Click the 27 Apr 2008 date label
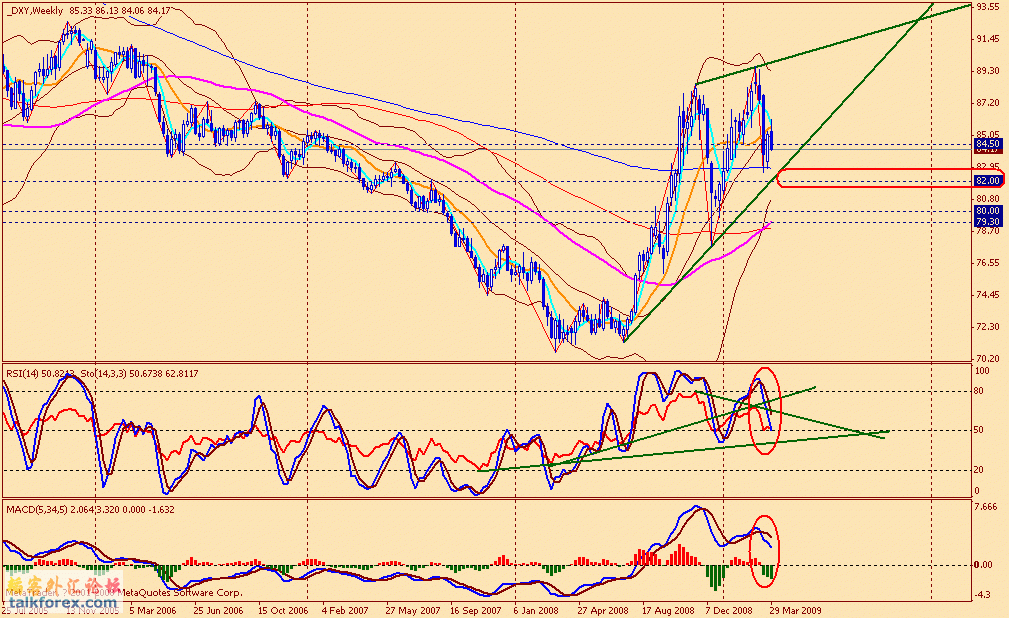1009x618 pixels. (x=603, y=610)
